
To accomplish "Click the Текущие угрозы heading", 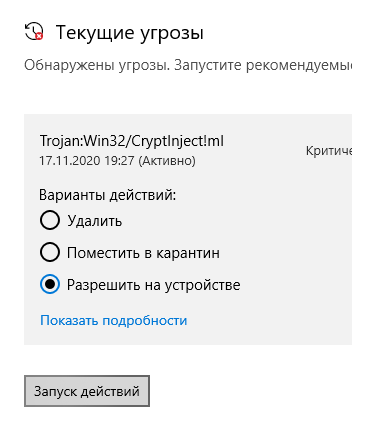I will [x=130, y=33].
